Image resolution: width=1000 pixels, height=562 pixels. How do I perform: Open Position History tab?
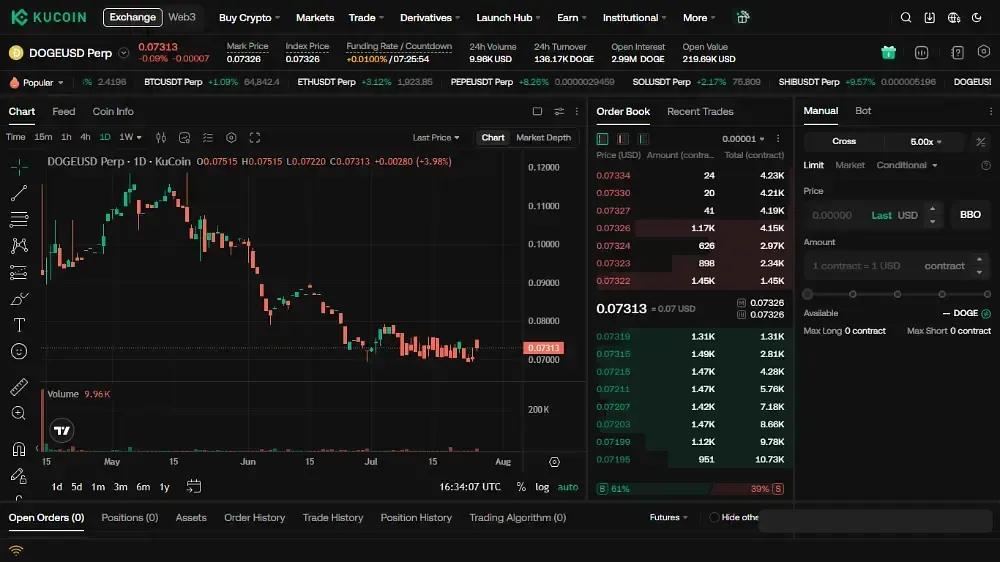pyautogui.click(x=416, y=517)
